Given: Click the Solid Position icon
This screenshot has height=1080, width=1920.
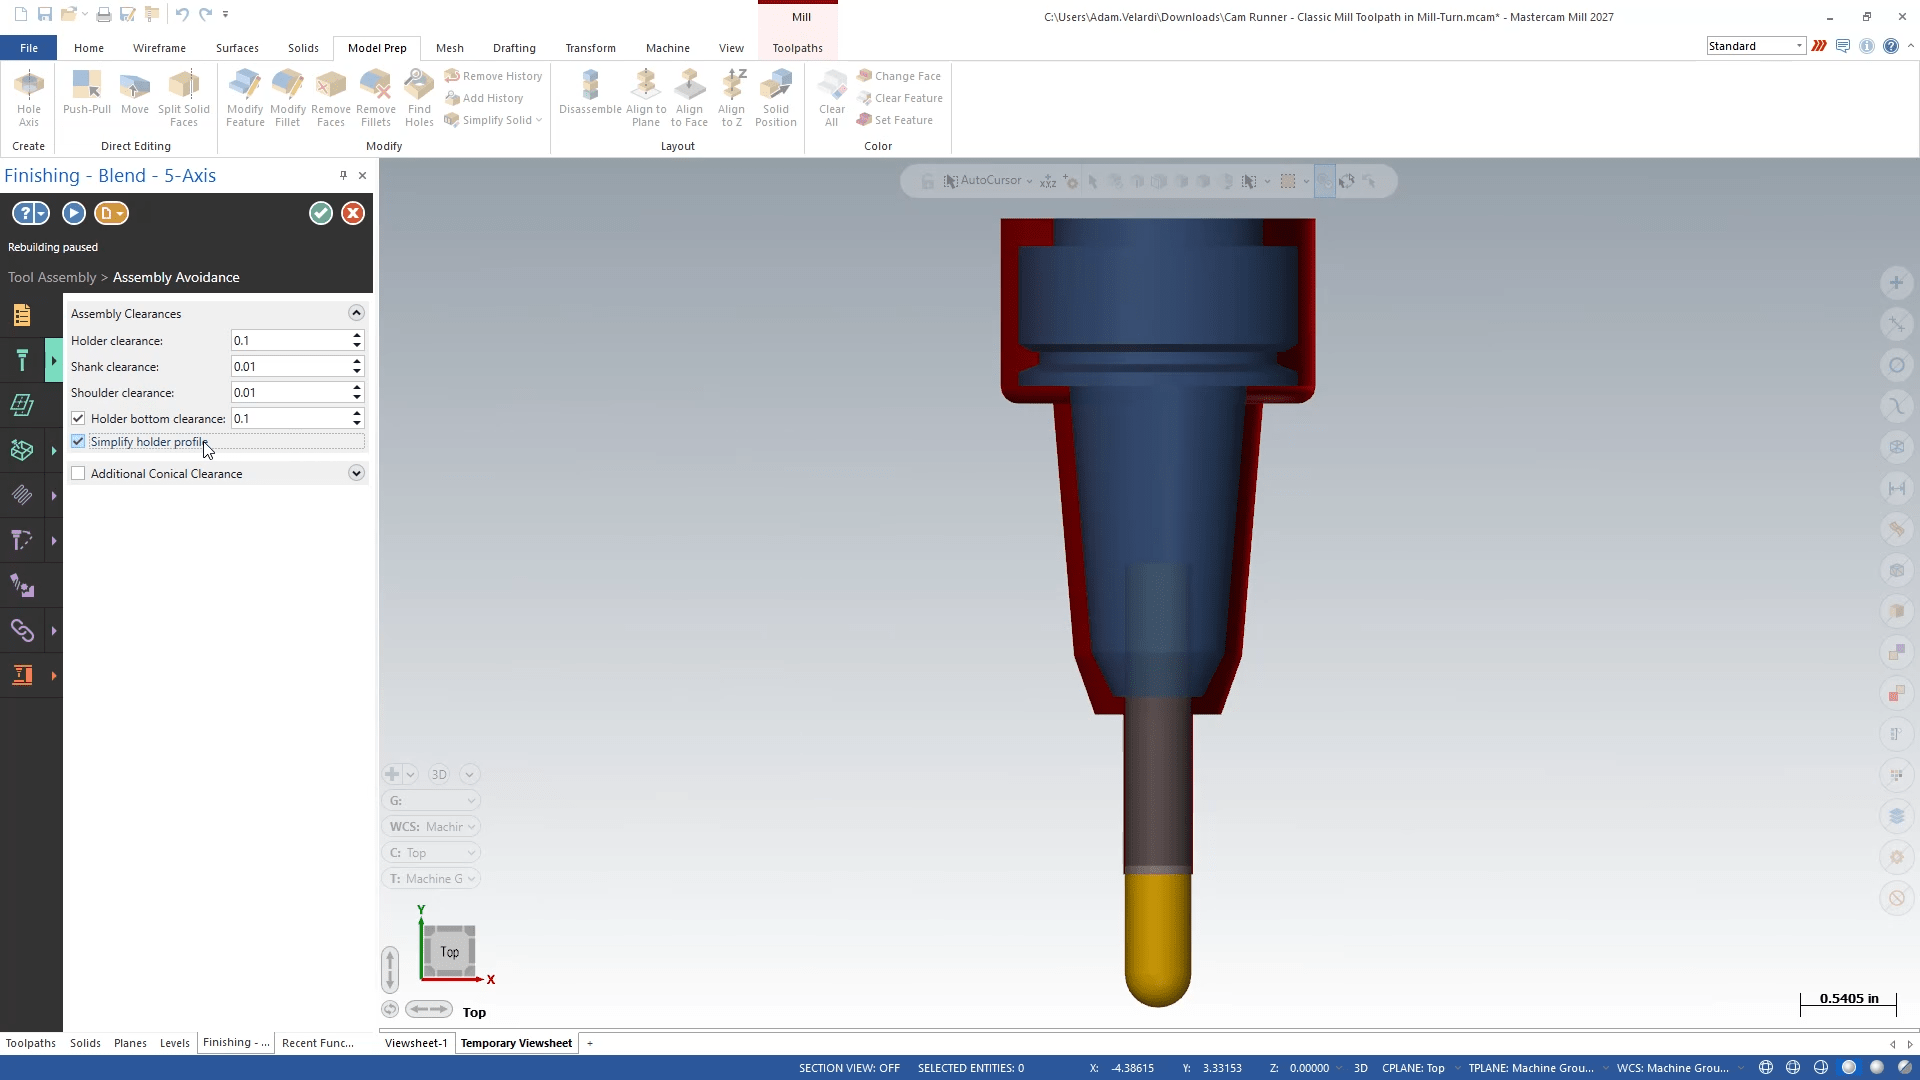Looking at the screenshot, I should [x=775, y=97].
